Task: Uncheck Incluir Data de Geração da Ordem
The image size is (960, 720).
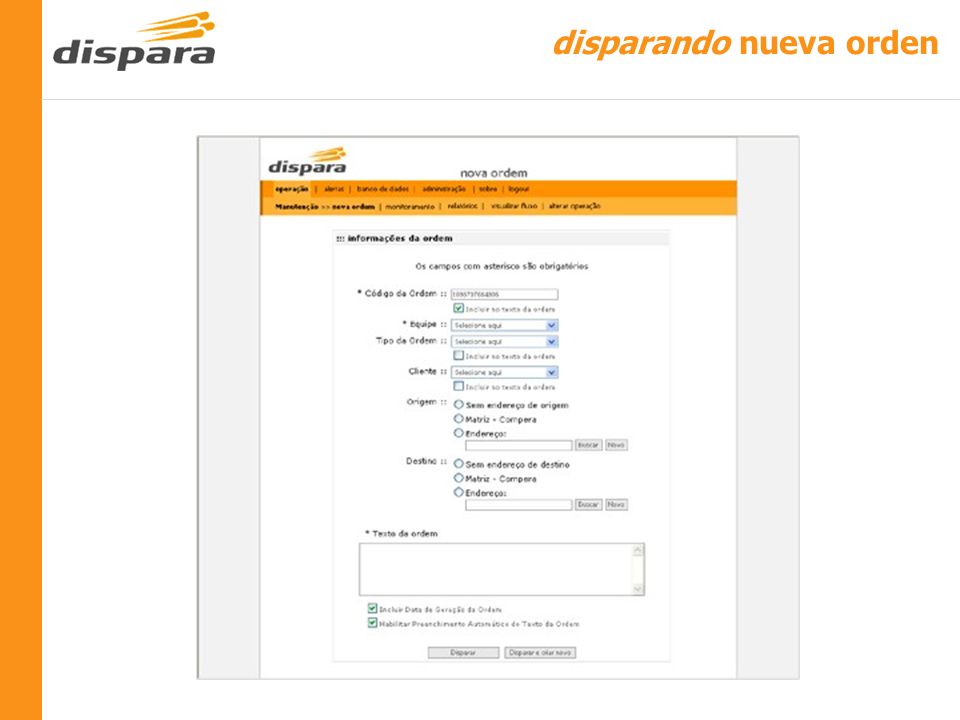Action: [372, 609]
